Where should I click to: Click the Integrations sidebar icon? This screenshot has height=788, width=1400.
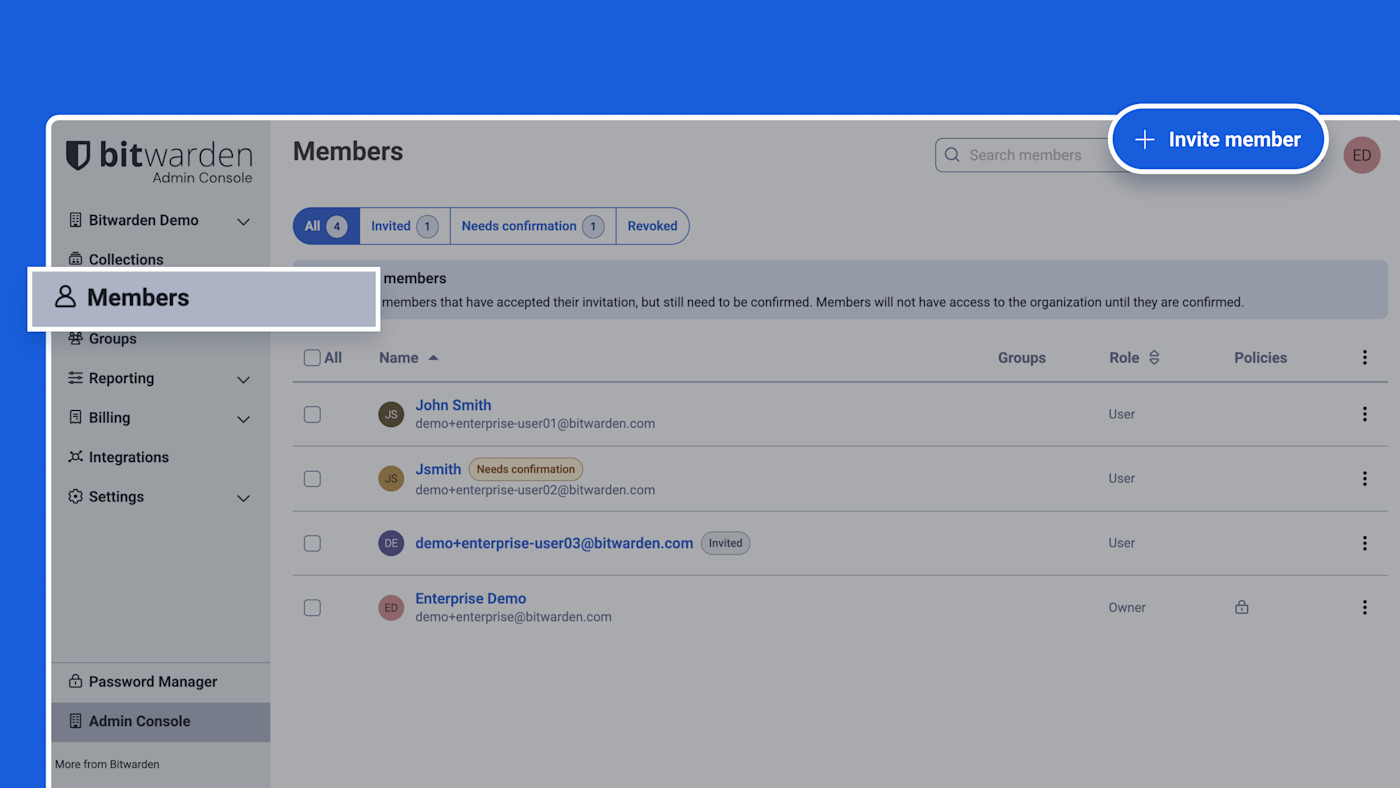tap(77, 457)
